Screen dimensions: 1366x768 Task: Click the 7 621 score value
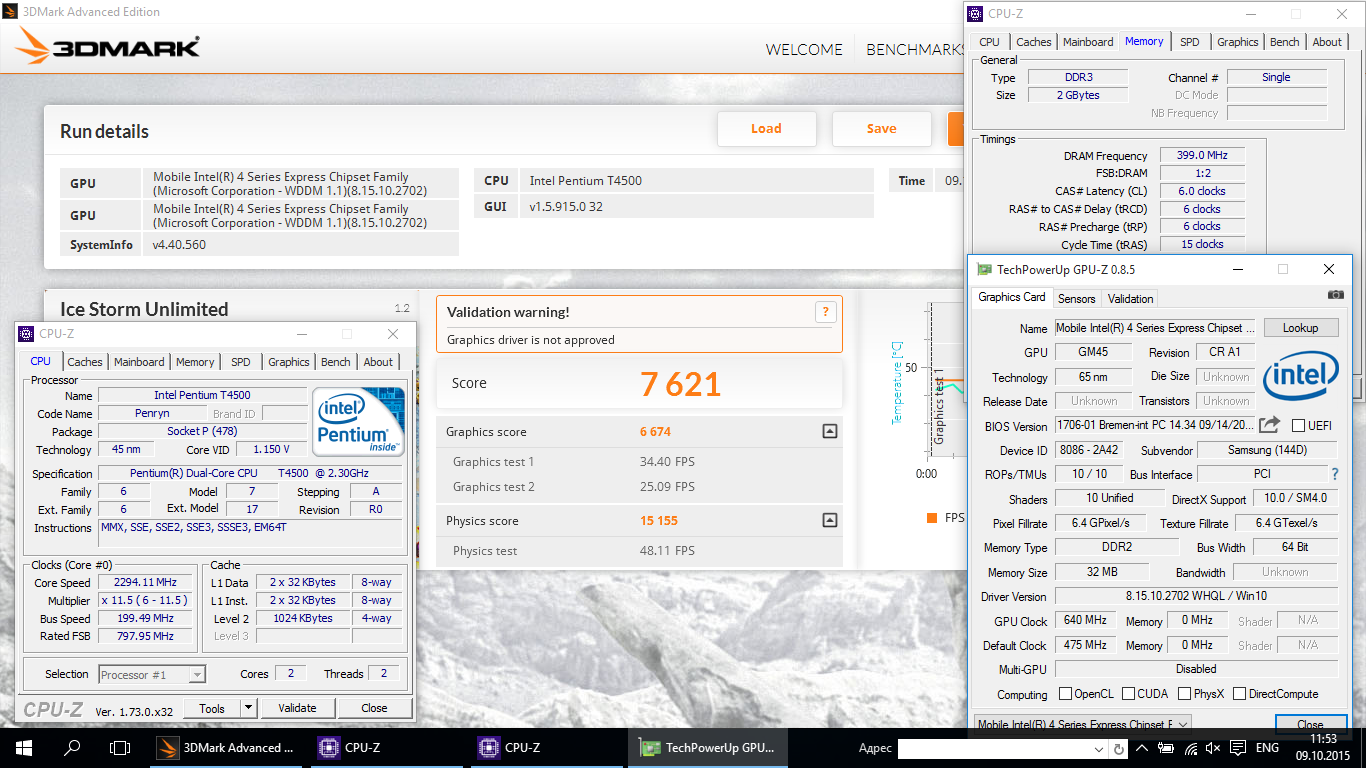coord(680,383)
